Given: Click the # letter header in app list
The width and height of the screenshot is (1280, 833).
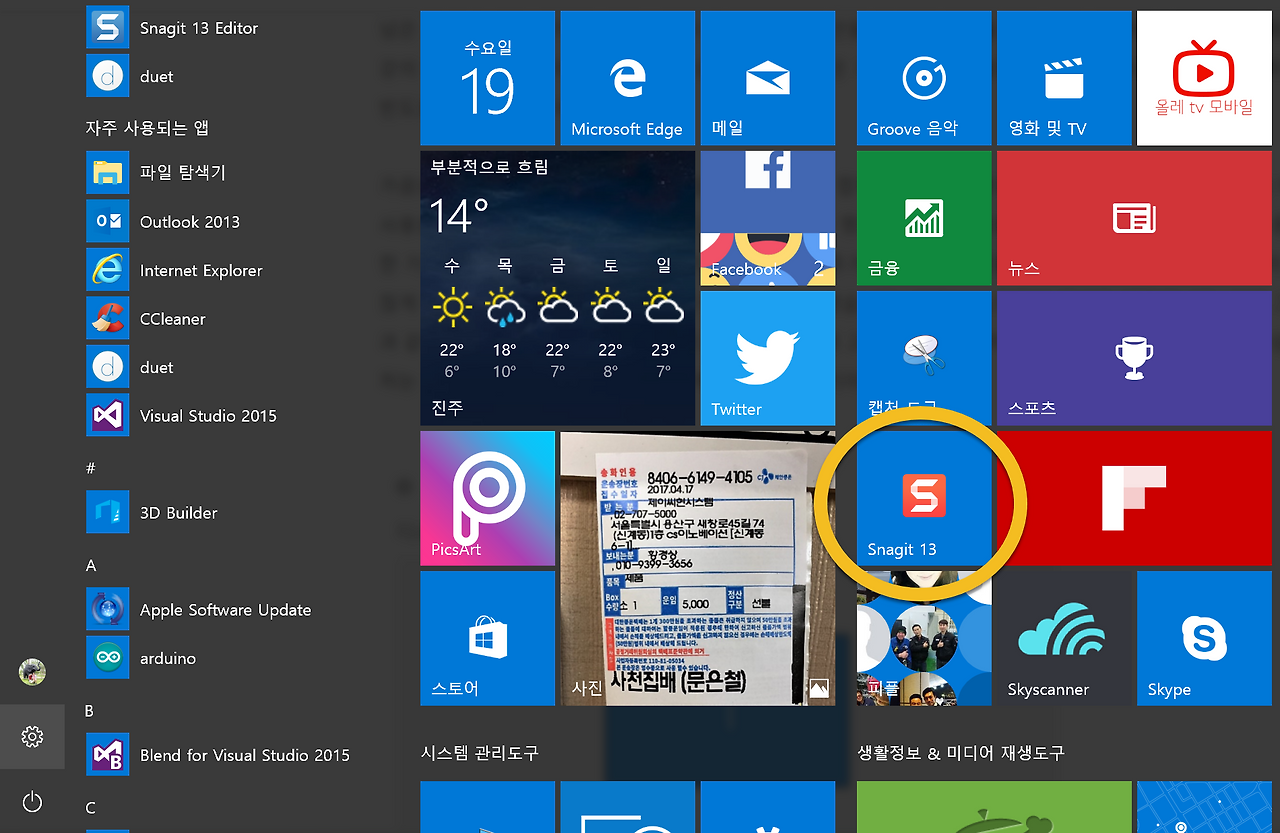Looking at the screenshot, I should coord(91,468).
